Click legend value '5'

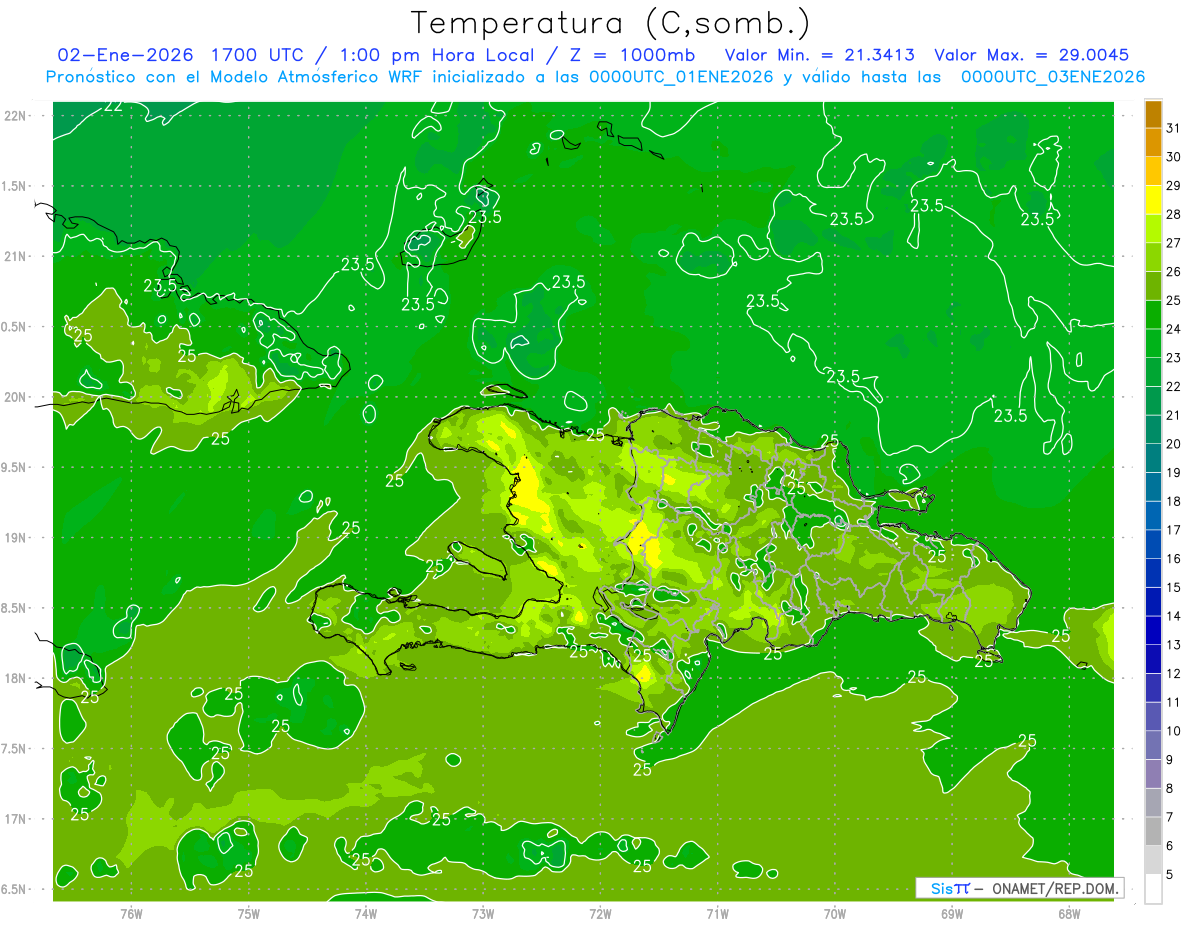1169,874
